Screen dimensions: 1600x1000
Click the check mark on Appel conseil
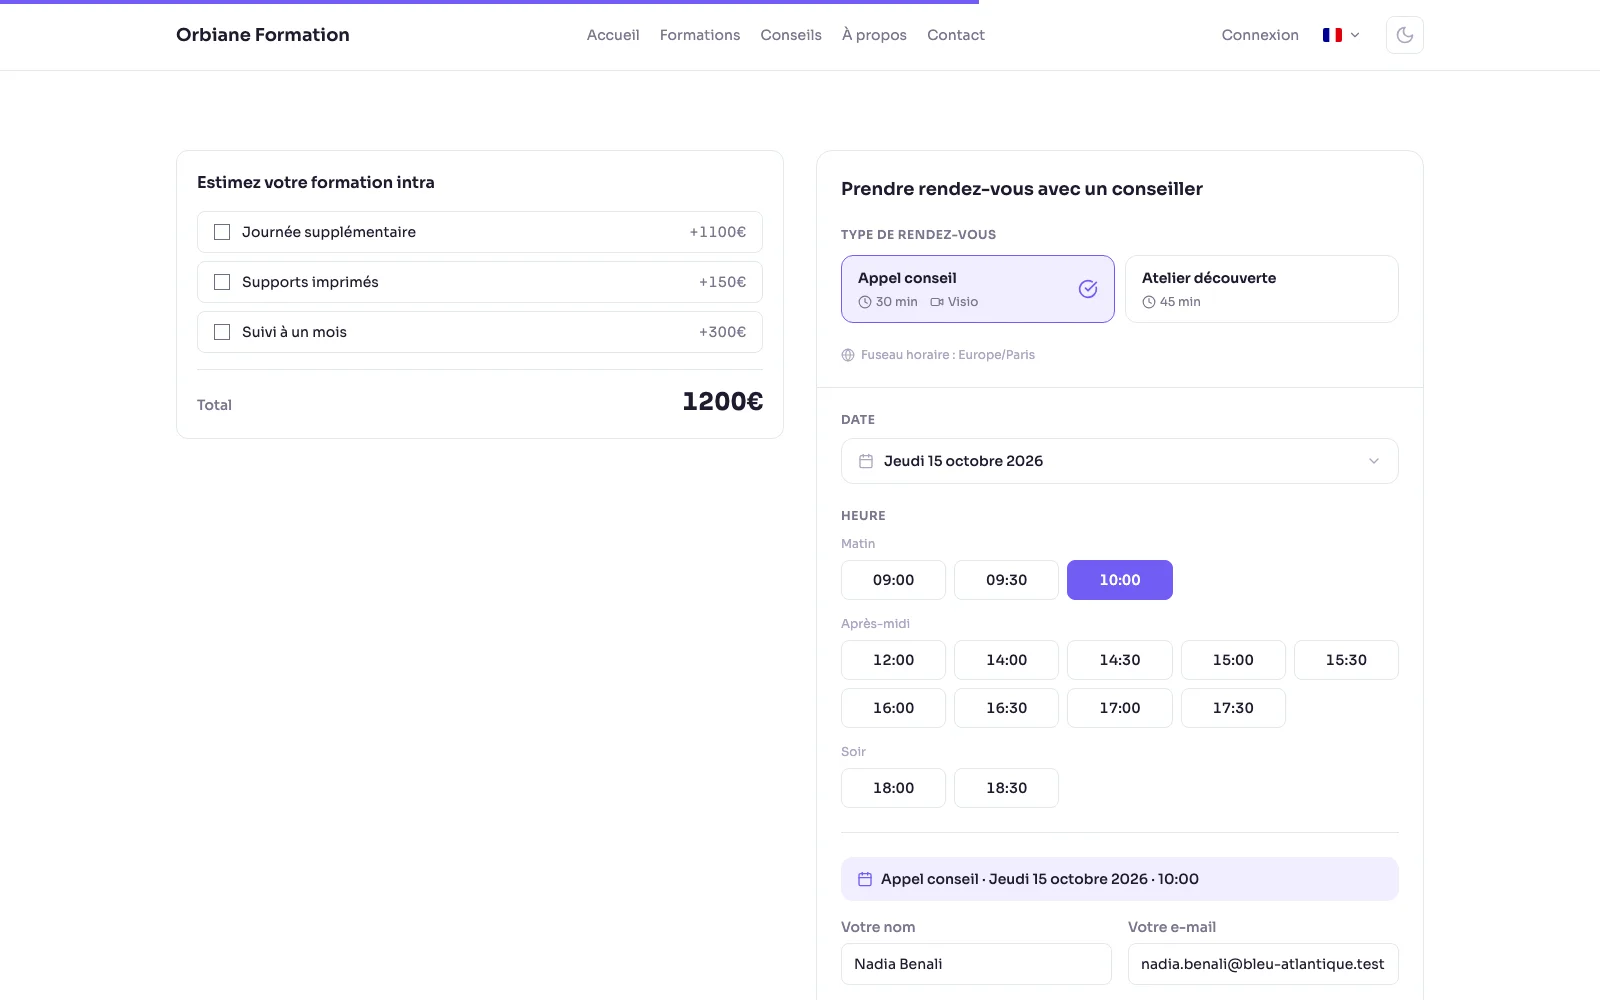(1088, 289)
